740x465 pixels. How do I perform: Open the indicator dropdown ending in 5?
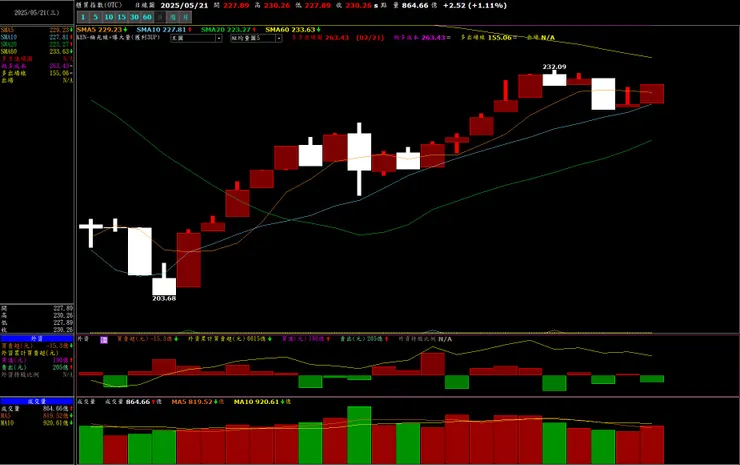click(x=256, y=38)
